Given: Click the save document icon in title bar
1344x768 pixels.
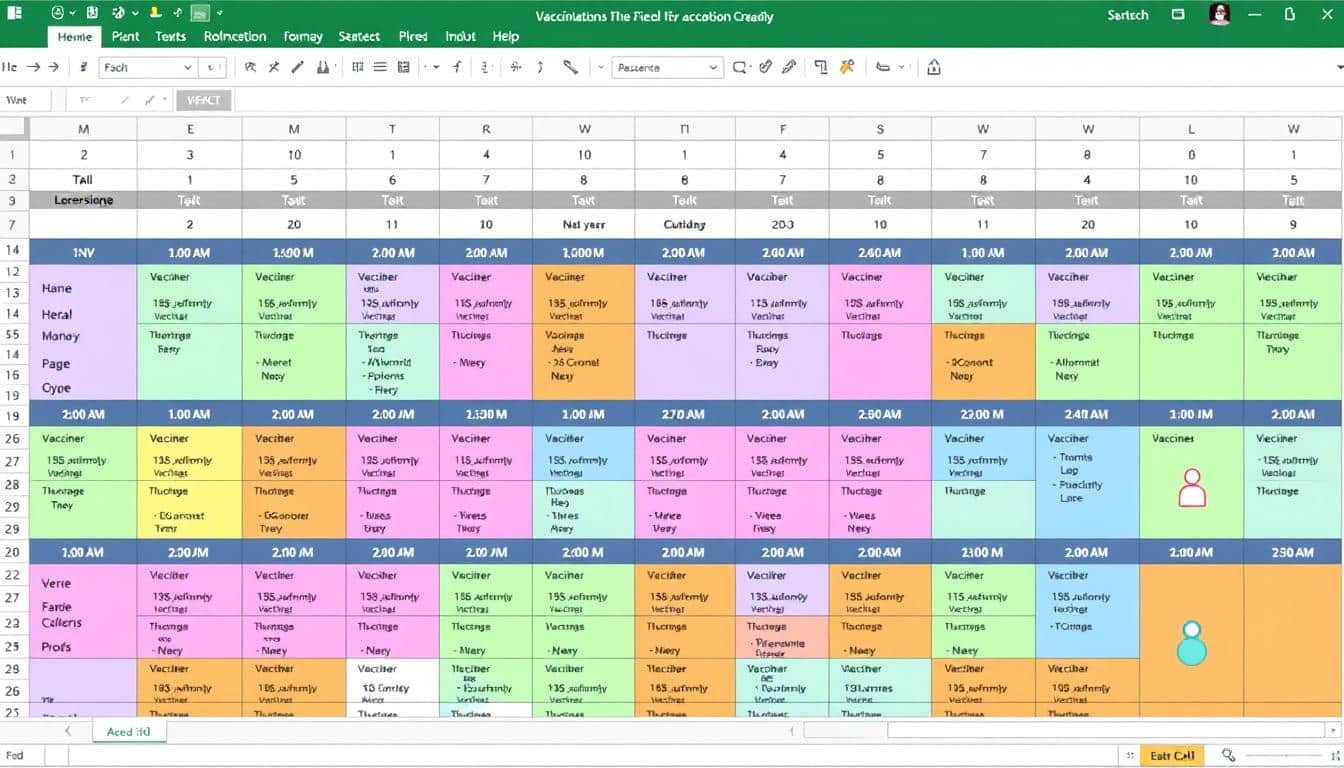Looking at the screenshot, I should click(92, 14).
